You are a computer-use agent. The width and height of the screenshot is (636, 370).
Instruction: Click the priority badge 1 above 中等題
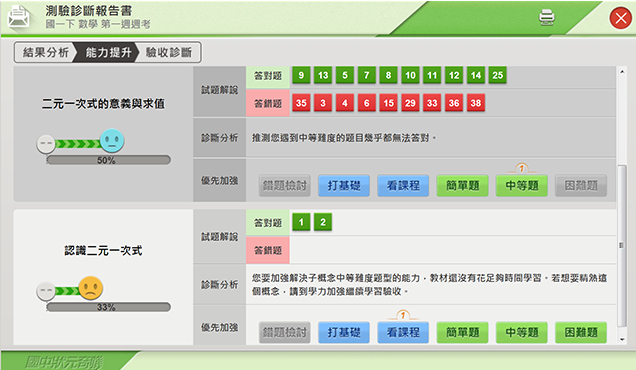pos(522,168)
